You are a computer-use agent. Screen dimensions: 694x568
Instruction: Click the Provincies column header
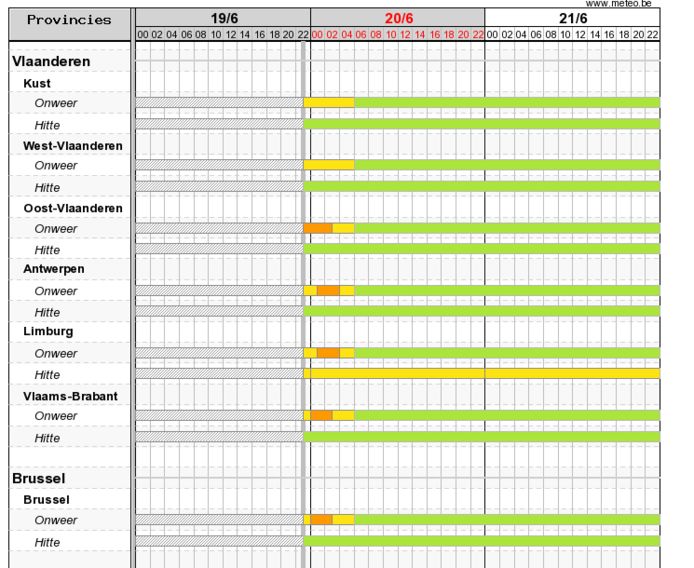tap(68, 20)
